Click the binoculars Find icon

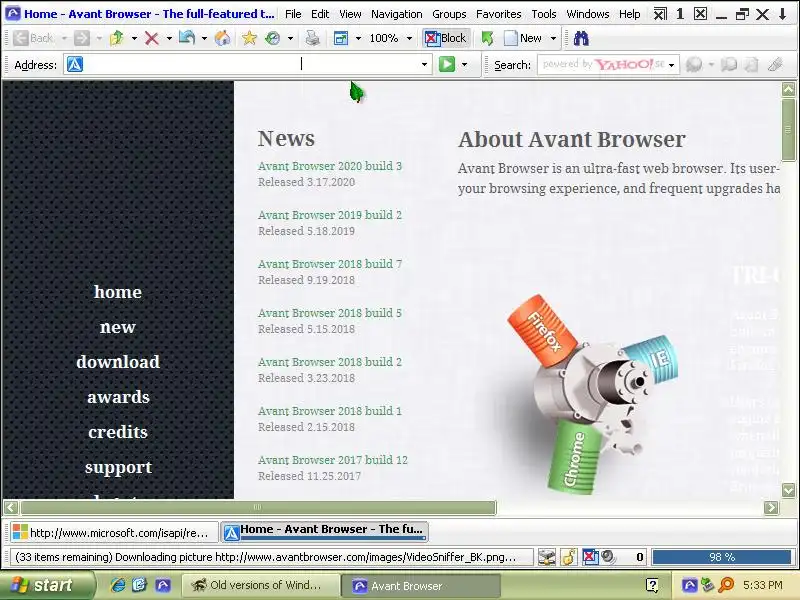coord(581,38)
